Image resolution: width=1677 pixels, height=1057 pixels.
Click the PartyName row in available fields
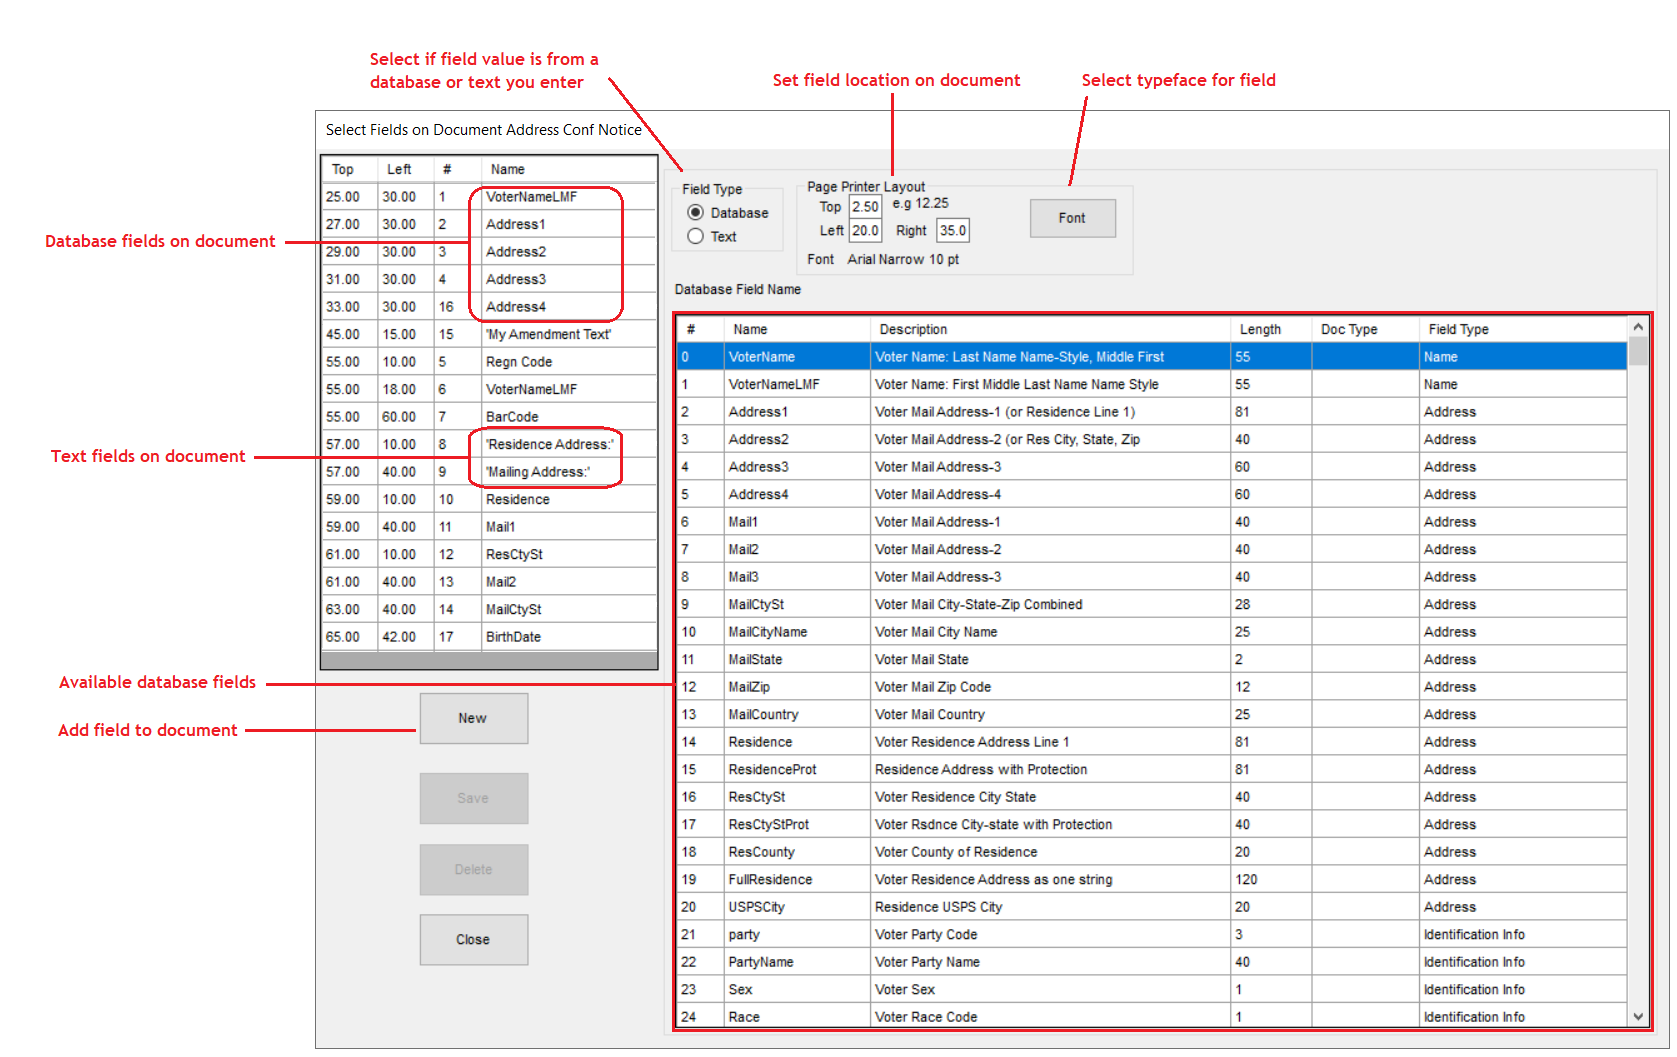[761, 962]
